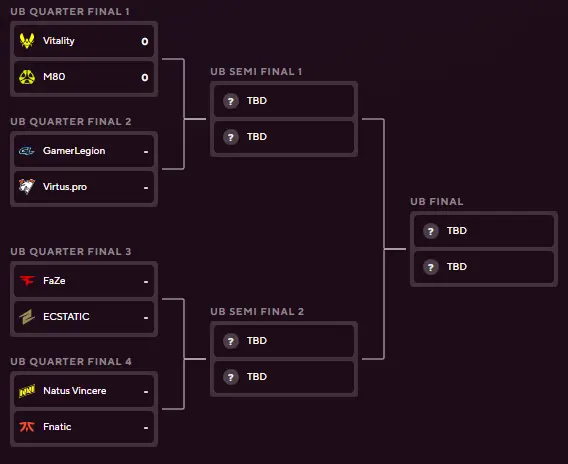Open the M80 team row
This screenshot has width=568, height=464.
pos(84,77)
